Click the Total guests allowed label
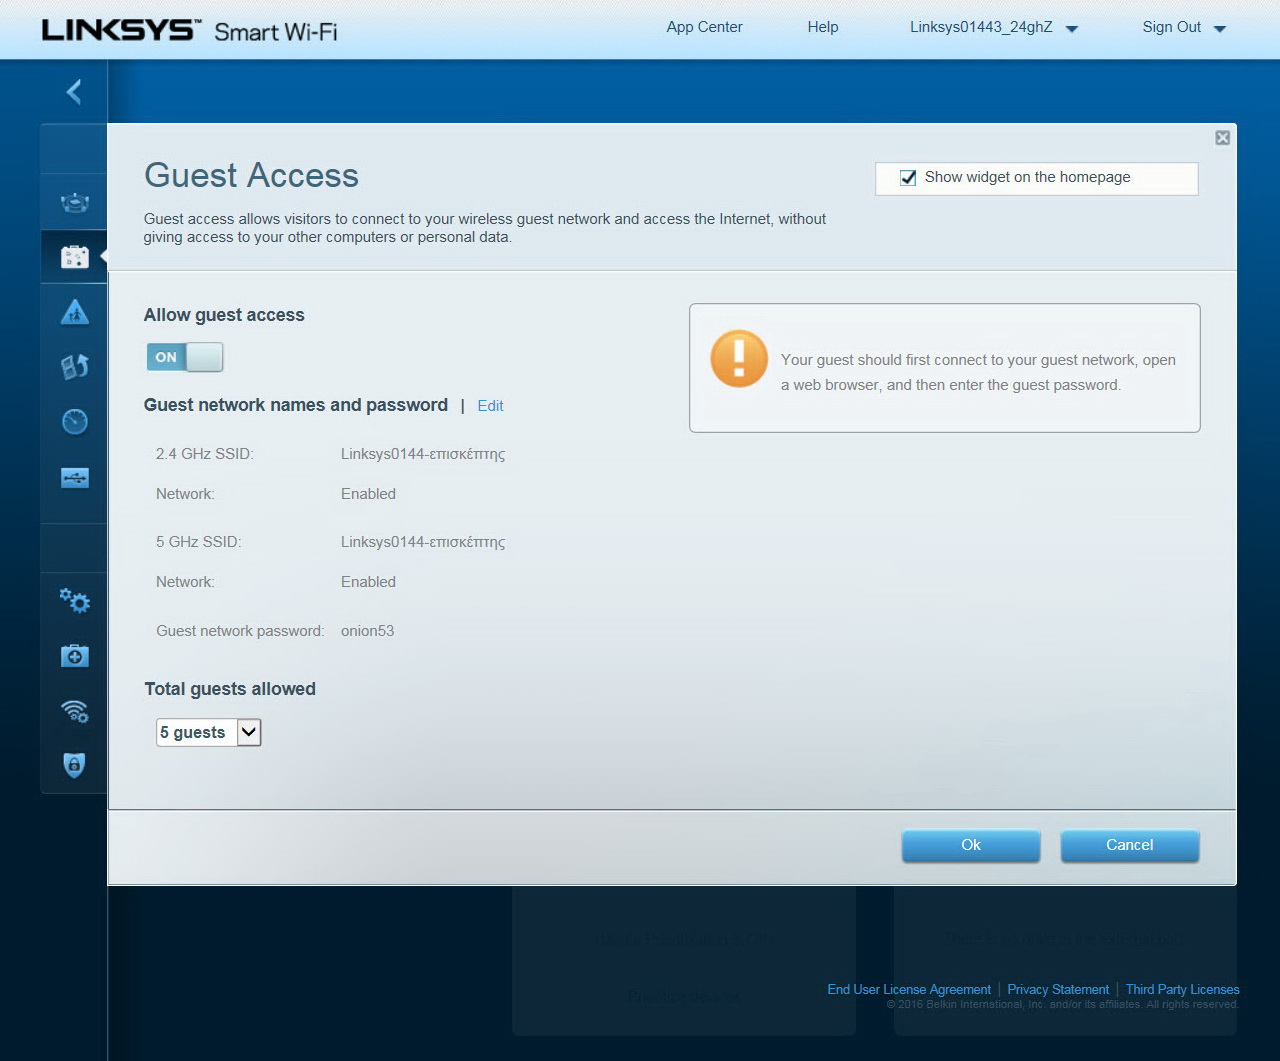This screenshot has width=1280, height=1061. coord(230,689)
